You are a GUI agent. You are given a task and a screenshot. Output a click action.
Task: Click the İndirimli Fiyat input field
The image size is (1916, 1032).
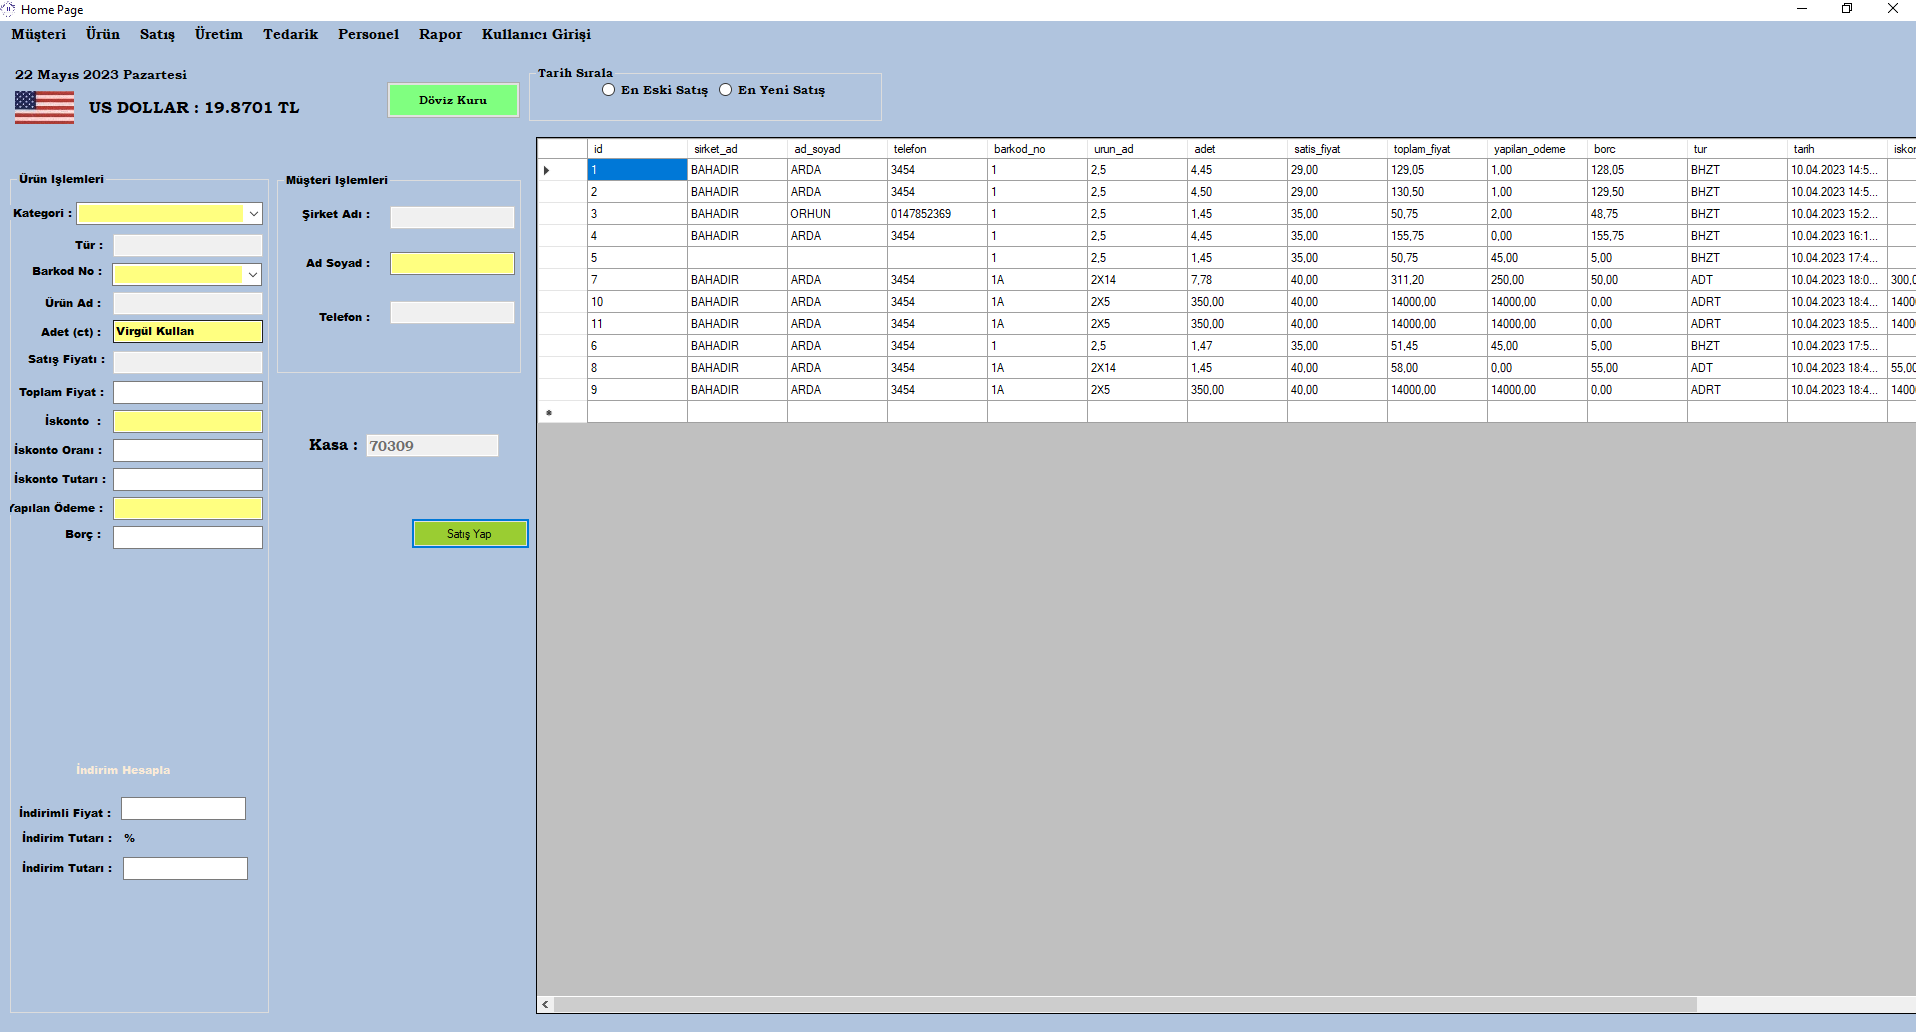pos(183,808)
